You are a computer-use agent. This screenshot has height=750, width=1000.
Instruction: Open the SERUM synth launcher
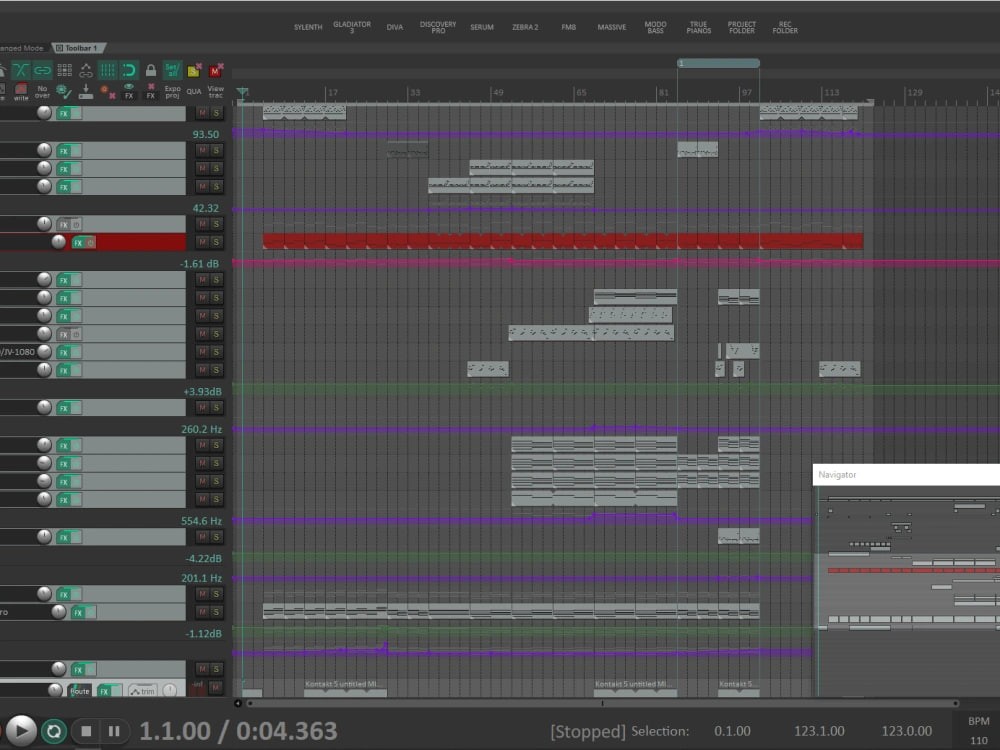(x=482, y=27)
